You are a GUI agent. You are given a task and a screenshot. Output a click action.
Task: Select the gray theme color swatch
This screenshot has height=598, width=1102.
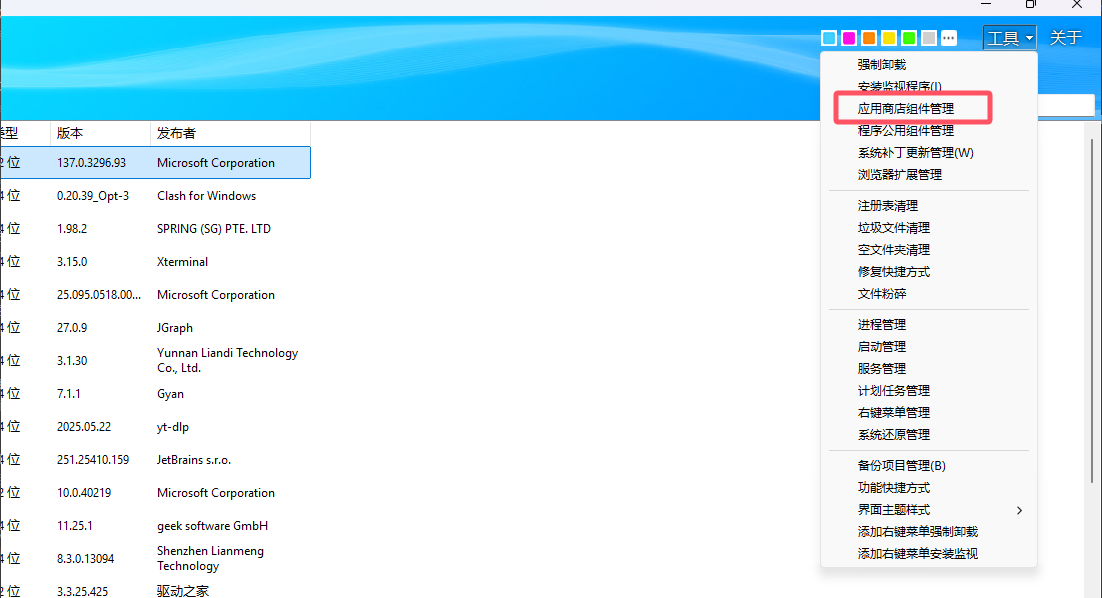click(x=929, y=38)
